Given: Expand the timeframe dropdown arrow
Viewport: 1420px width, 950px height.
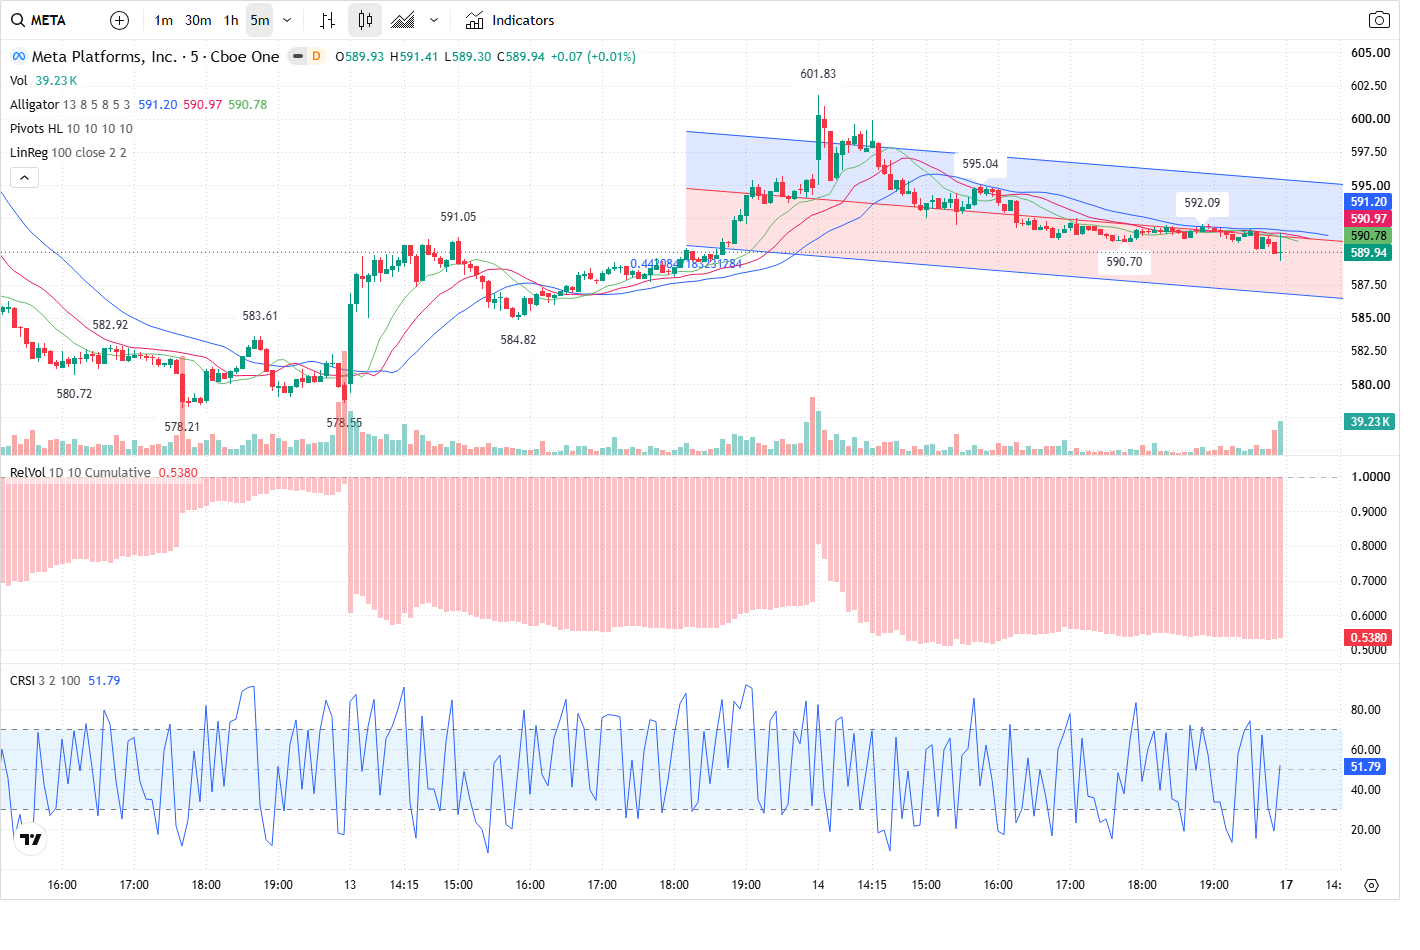Looking at the screenshot, I should 287,20.
